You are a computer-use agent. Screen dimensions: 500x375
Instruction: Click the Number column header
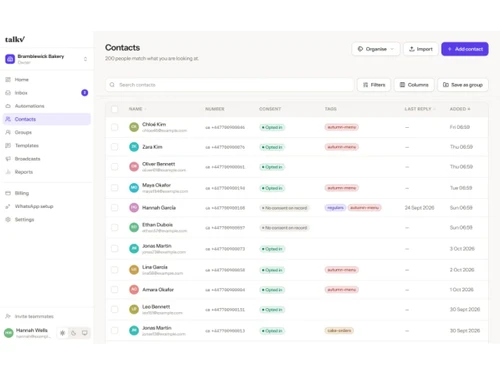pos(215,109)
